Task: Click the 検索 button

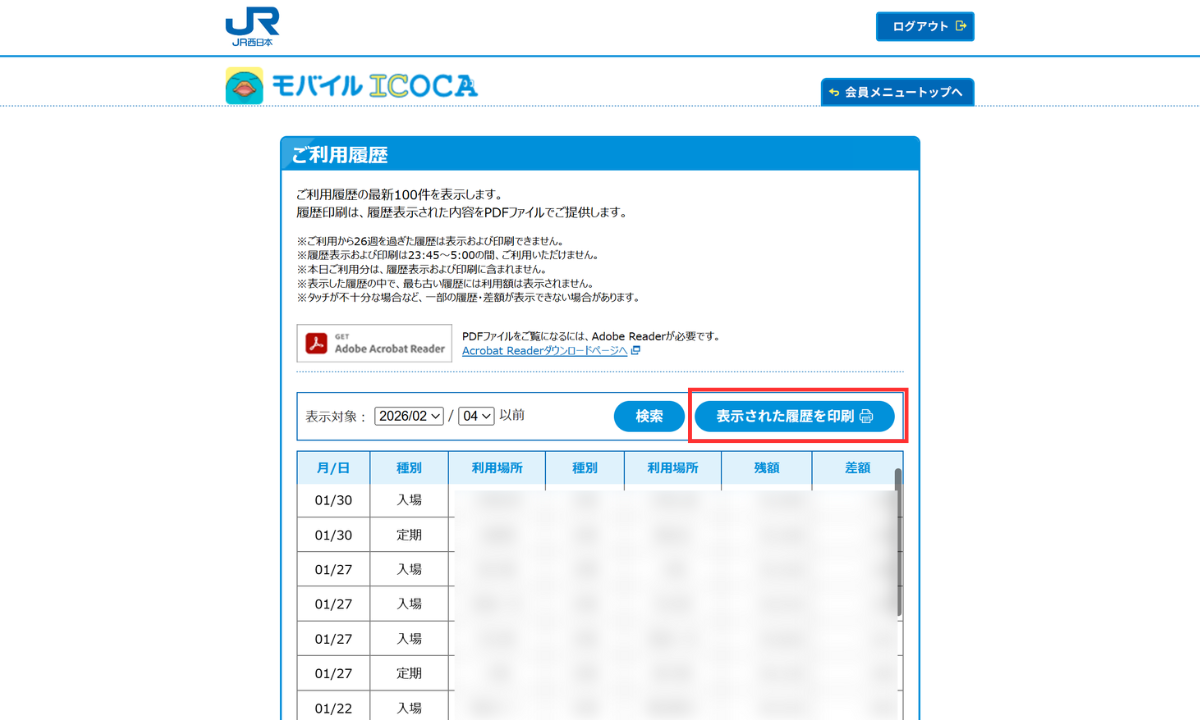Action: pyautogui.click(x=649, y=416)
